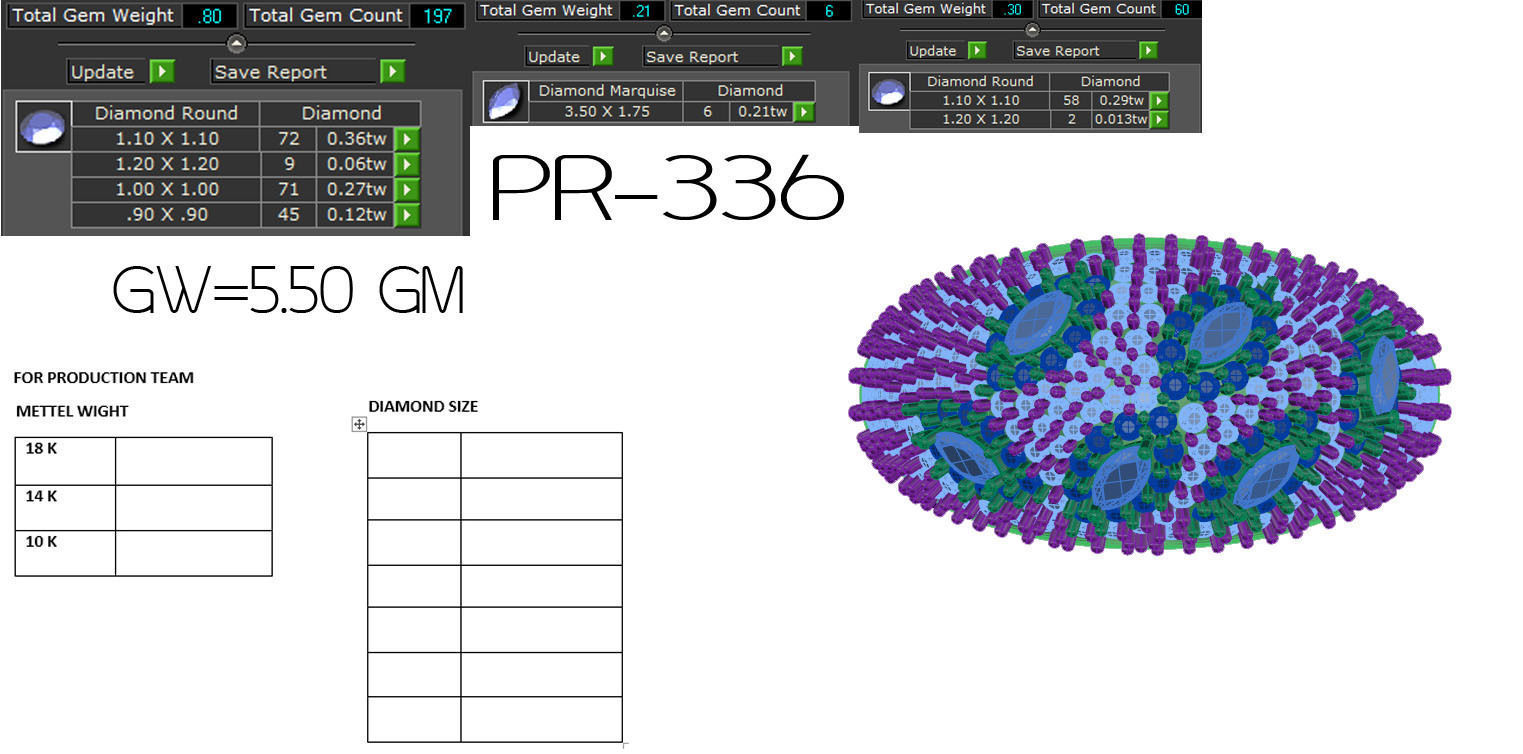The height and width of the screenshot is (754, 1523).
Task: Click green arrow on the 0.013tw row
Action: coord(1158,120)
